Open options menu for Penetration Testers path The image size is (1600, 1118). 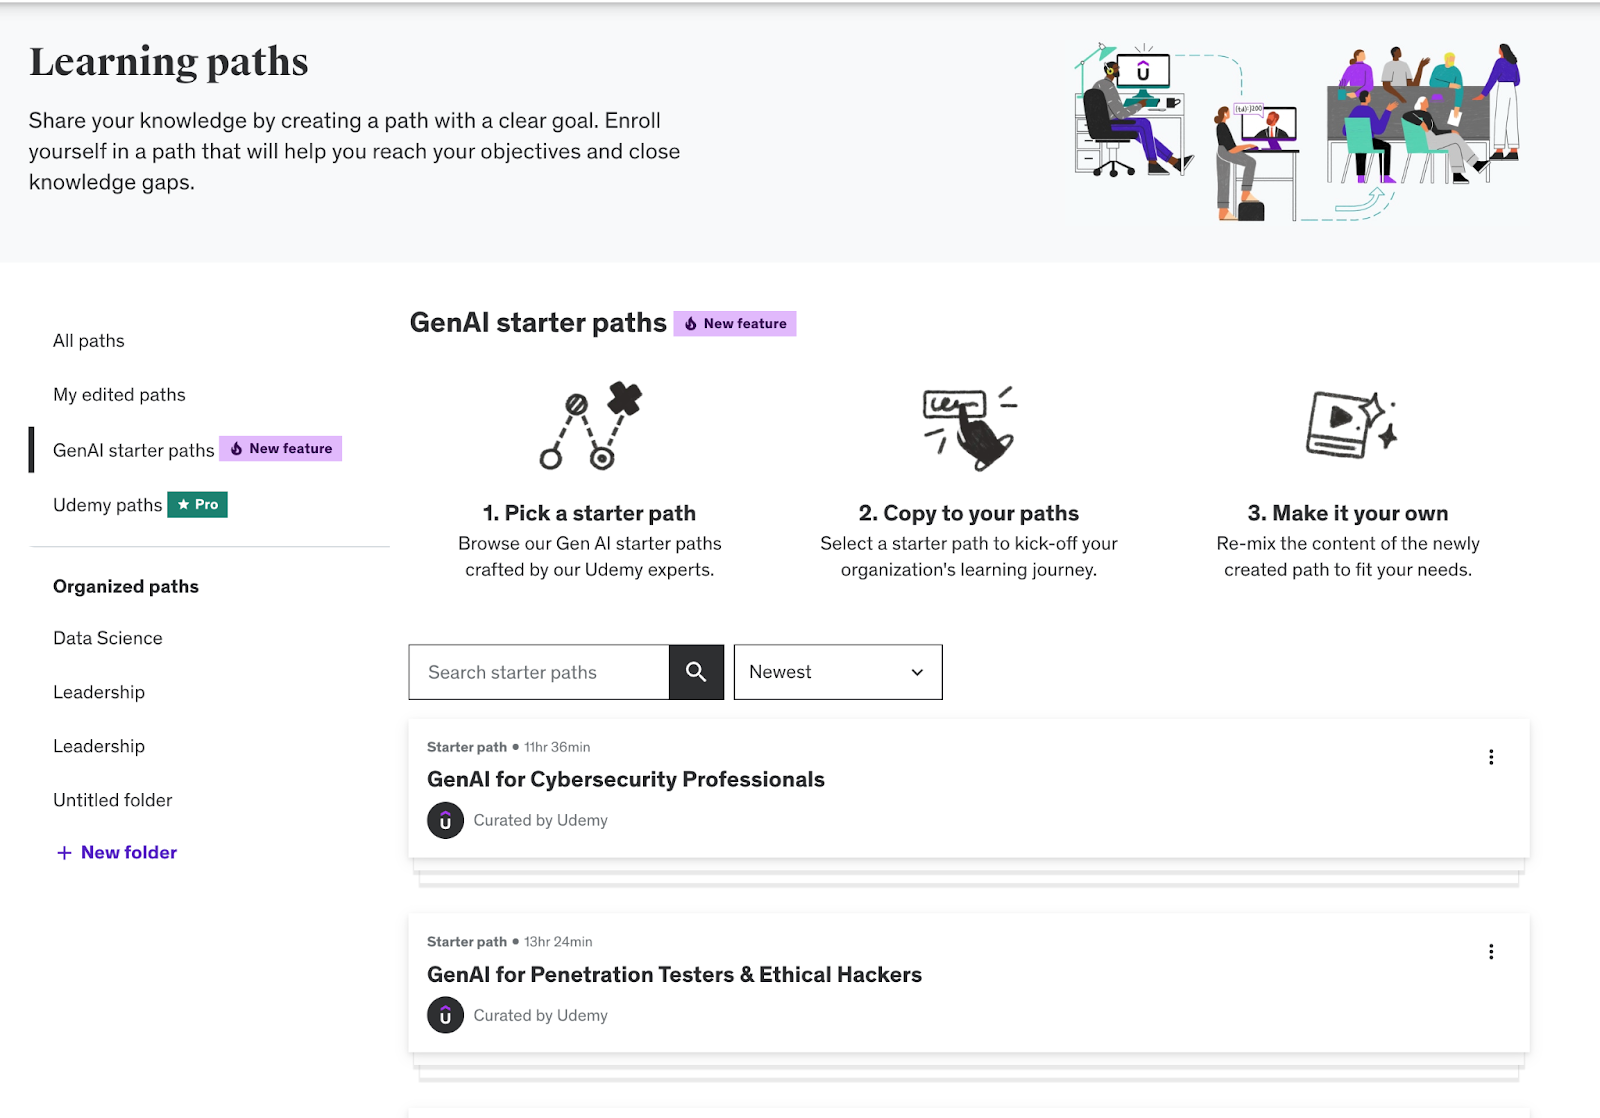(x=1491, y=952)
